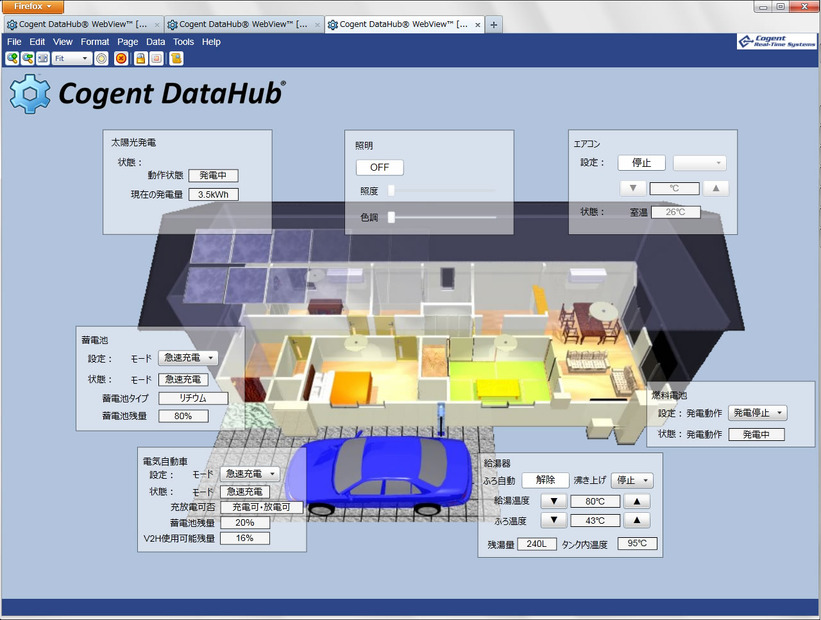Viewport: 821px width, 620px height.
Task: Click the 色調 color tone slider handle
Action: coord(391,217)
